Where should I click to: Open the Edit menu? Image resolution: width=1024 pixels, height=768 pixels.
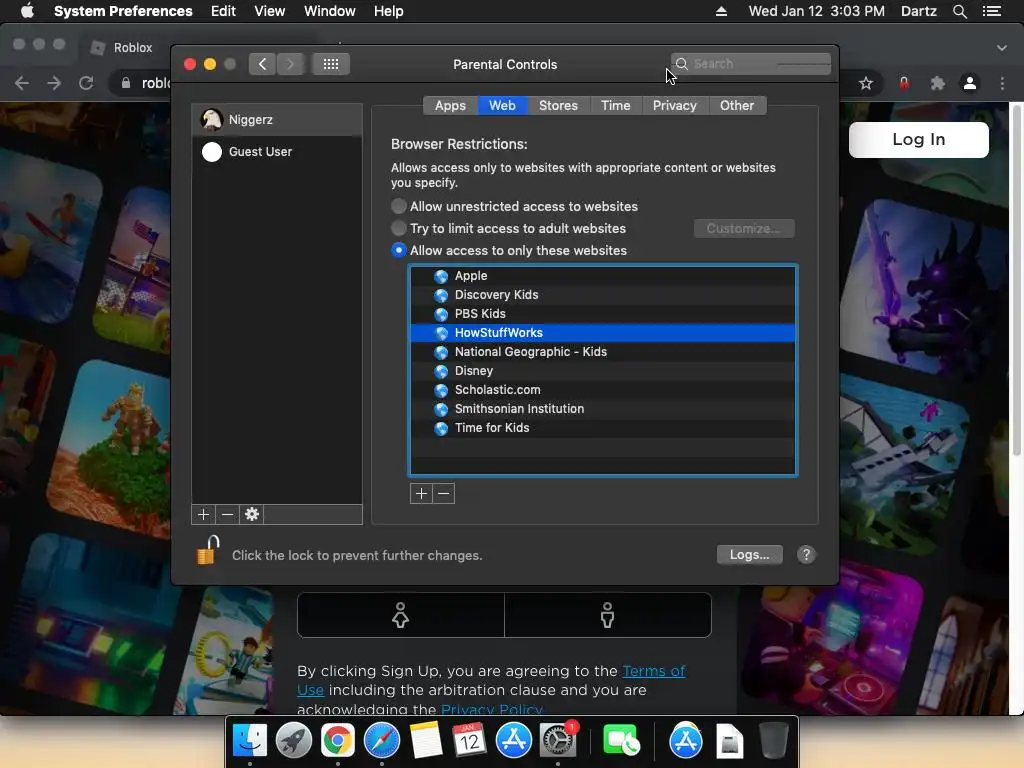coord(223,11)
